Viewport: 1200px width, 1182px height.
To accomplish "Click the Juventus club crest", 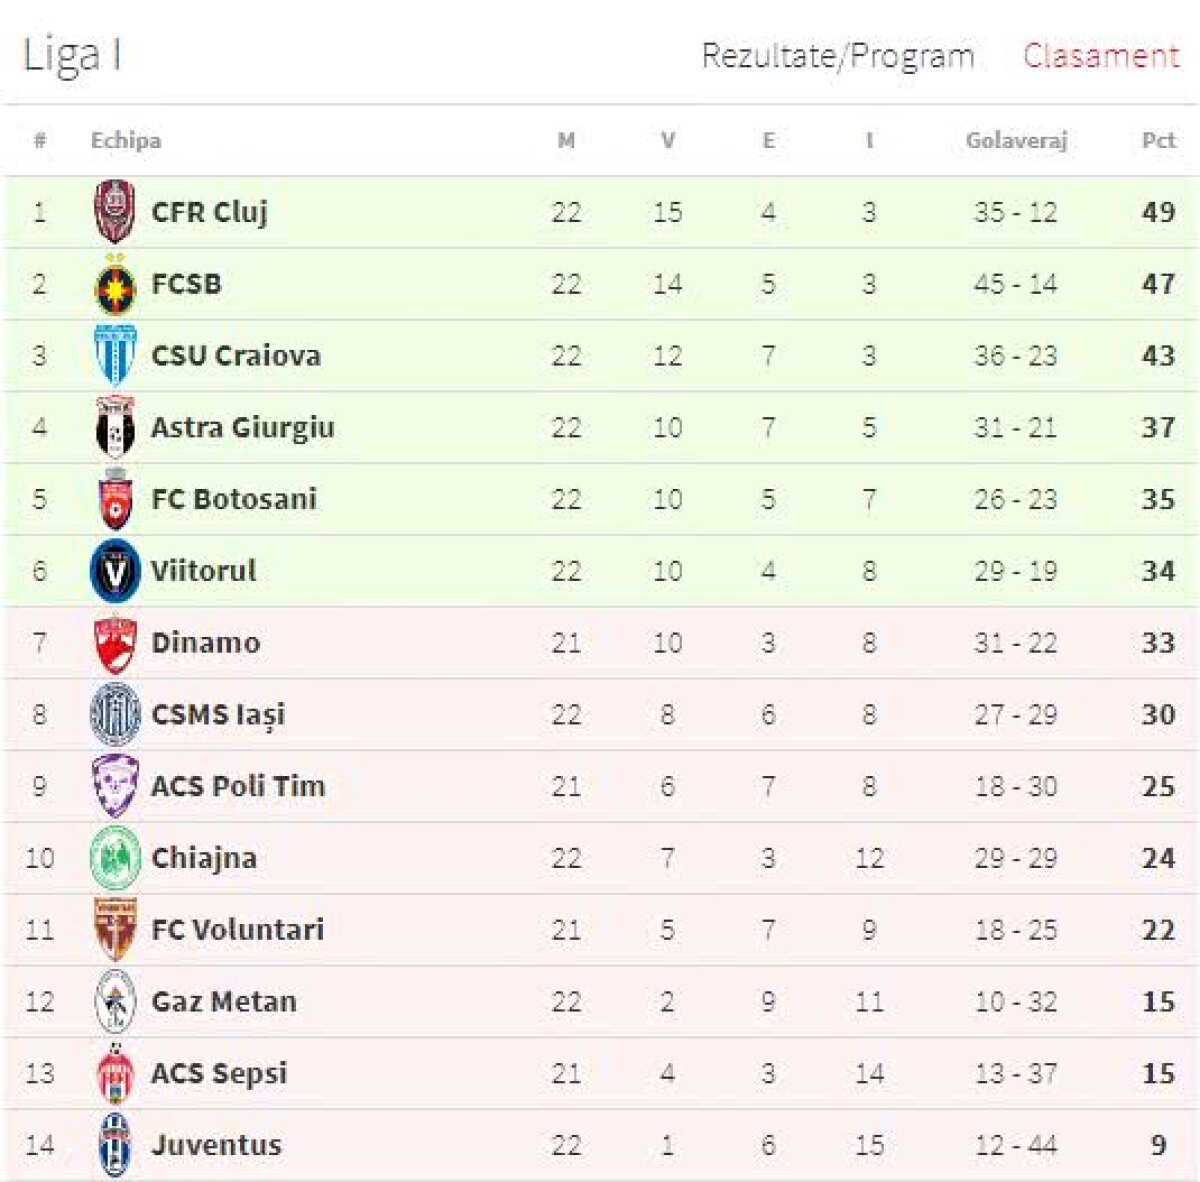I will (x=117, y=1143).
